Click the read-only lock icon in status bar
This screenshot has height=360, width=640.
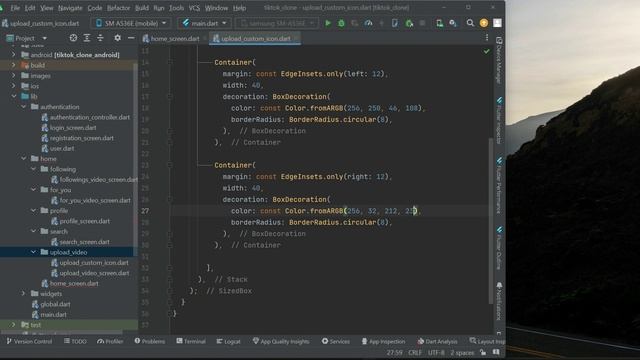(483, 352)
